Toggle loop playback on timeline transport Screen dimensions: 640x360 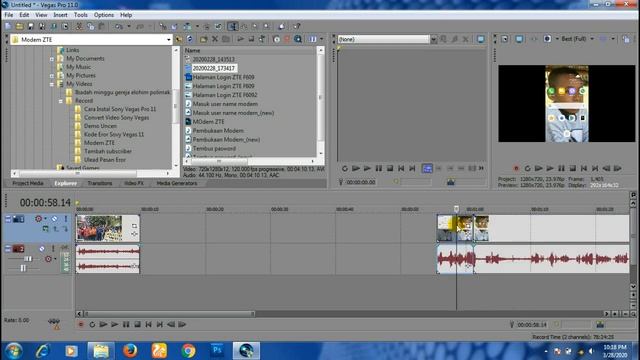tap(92, 324)
